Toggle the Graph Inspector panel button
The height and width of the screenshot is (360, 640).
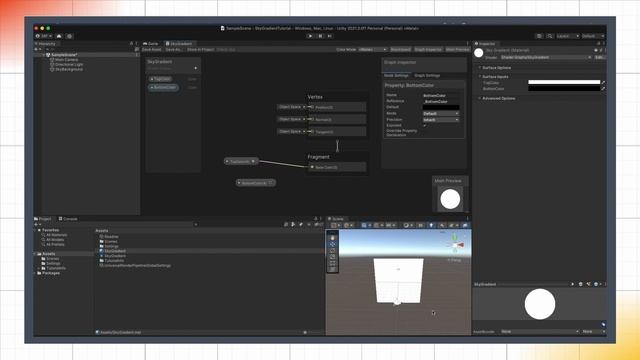pyautogui.click(x=428, y=49)
